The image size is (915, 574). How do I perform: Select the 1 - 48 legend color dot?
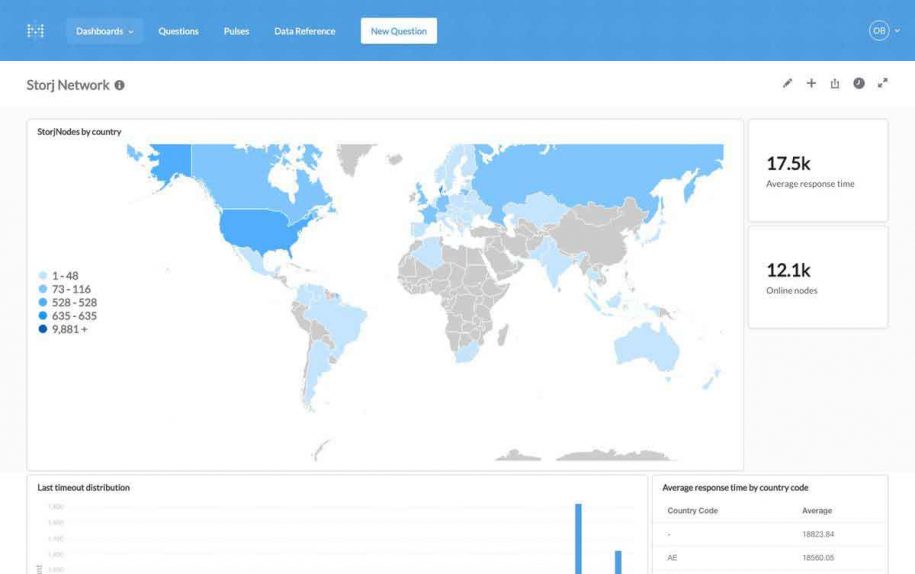[x=42, y=276]
